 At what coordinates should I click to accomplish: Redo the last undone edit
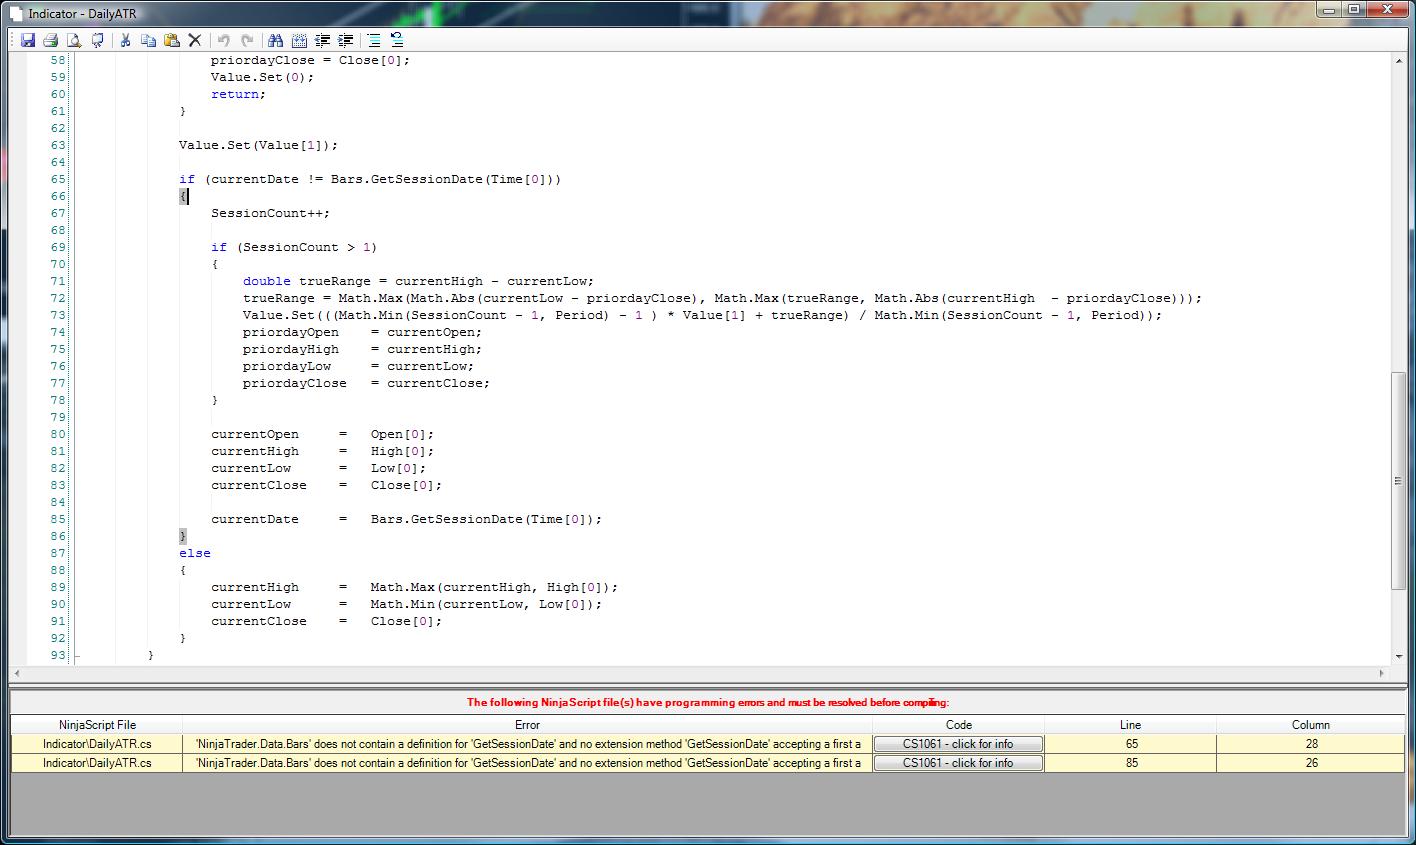[x=247, y=40]
